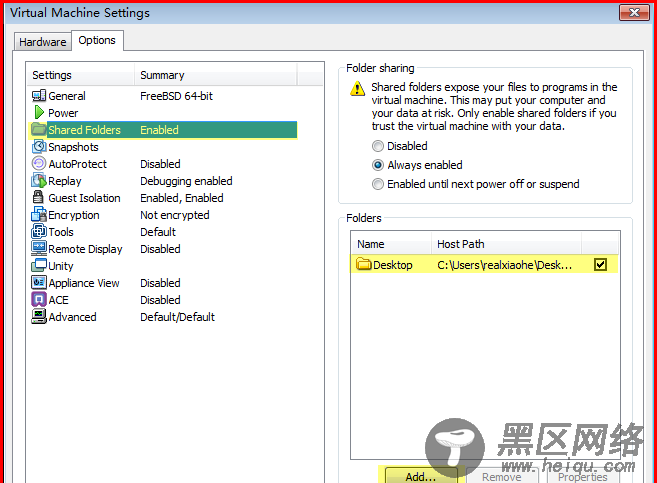Click the Remote Display monitor icon
The height and width of the screenshot is (483, 657).
click(39, 248)
